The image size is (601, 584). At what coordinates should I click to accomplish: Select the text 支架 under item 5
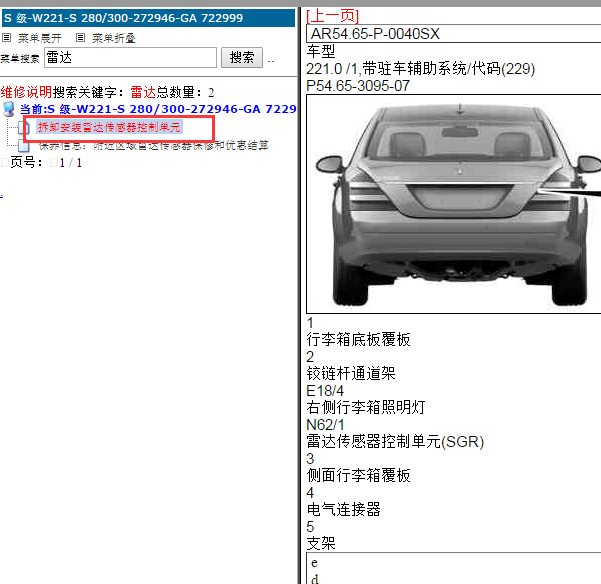click(321, 543)
